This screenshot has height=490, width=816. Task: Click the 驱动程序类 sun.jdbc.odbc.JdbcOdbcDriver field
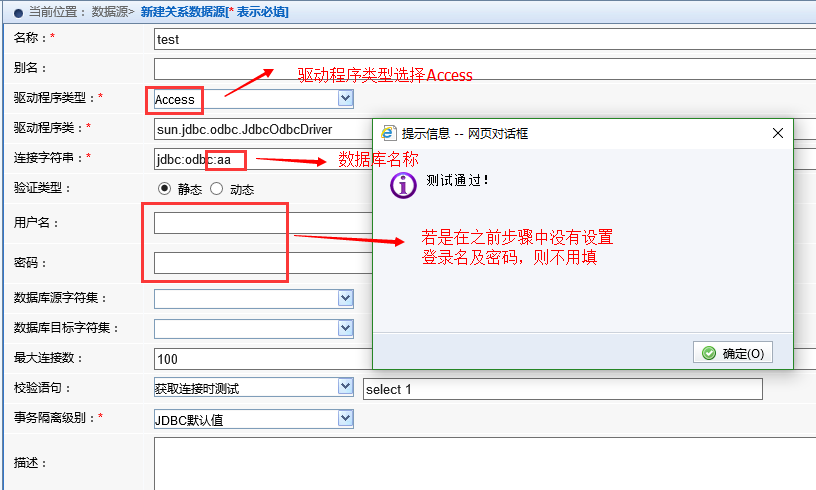tap(263, 130)
